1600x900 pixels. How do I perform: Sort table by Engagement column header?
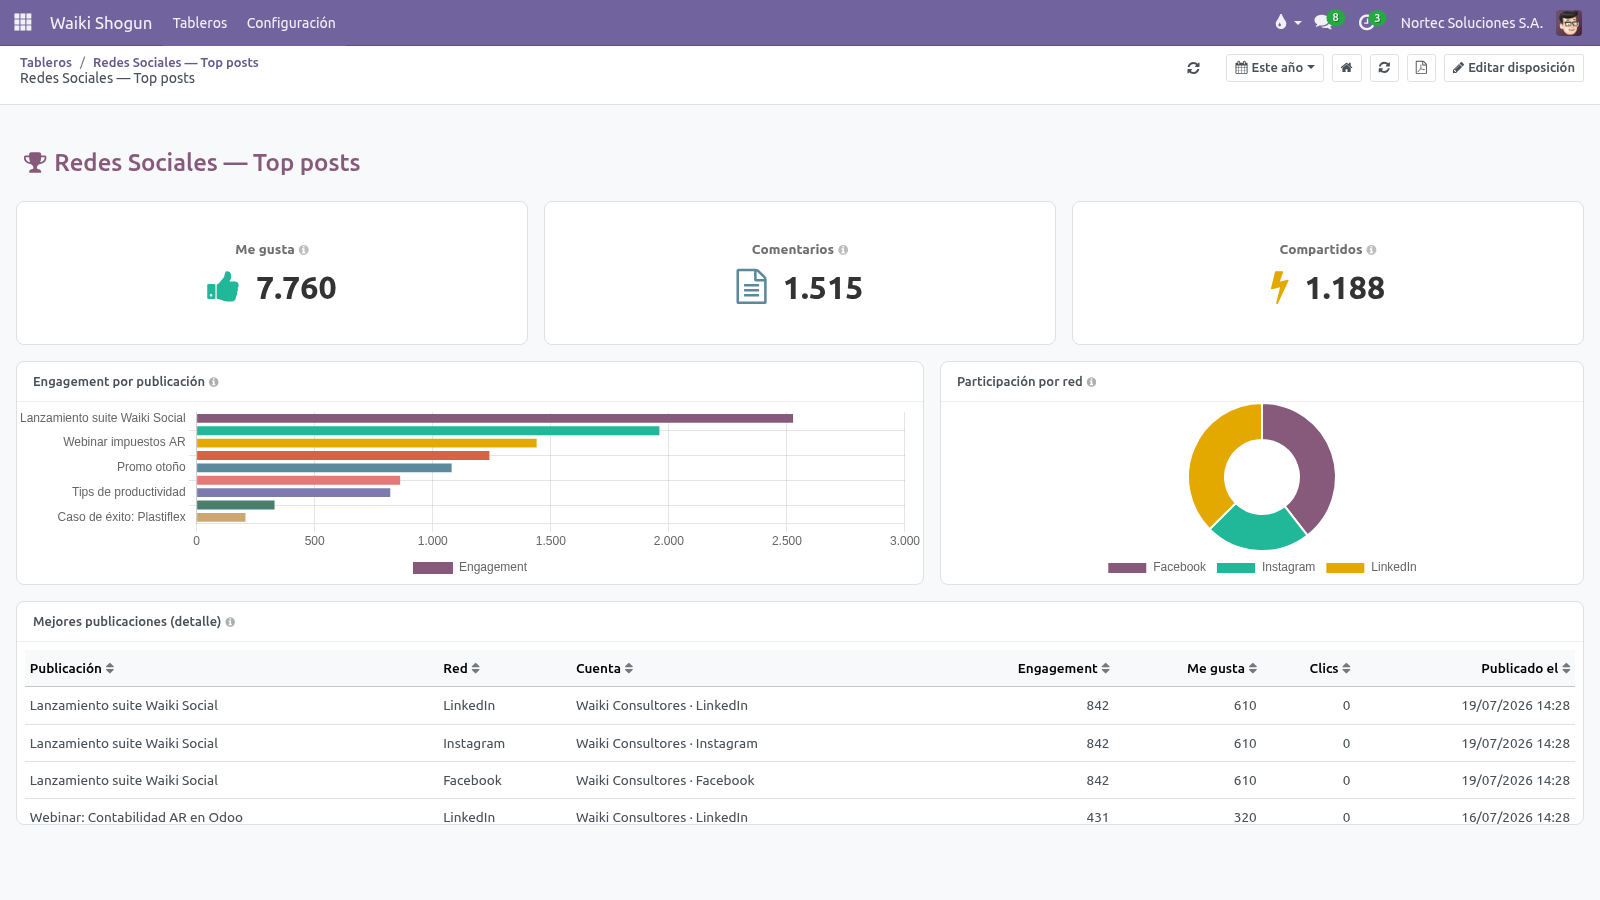pyautogui.click(x=1063, y=668)
